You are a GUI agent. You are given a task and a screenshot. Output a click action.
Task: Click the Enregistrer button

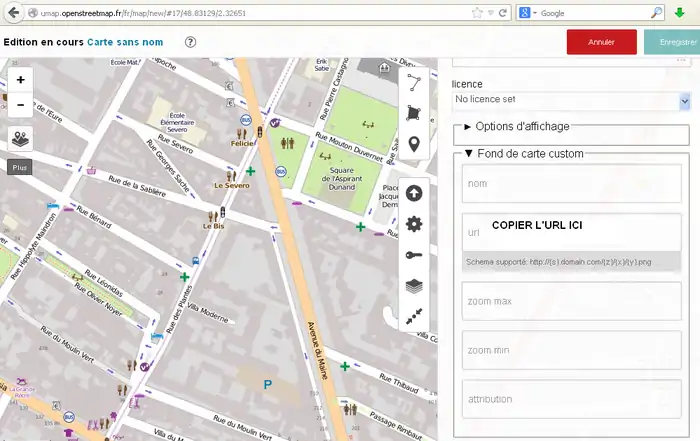(x=675, y=43)
